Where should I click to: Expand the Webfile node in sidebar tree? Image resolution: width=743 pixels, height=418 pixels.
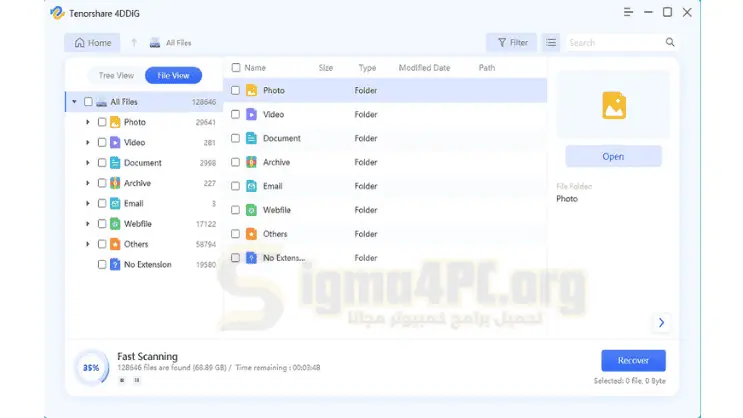click(88, 224)
